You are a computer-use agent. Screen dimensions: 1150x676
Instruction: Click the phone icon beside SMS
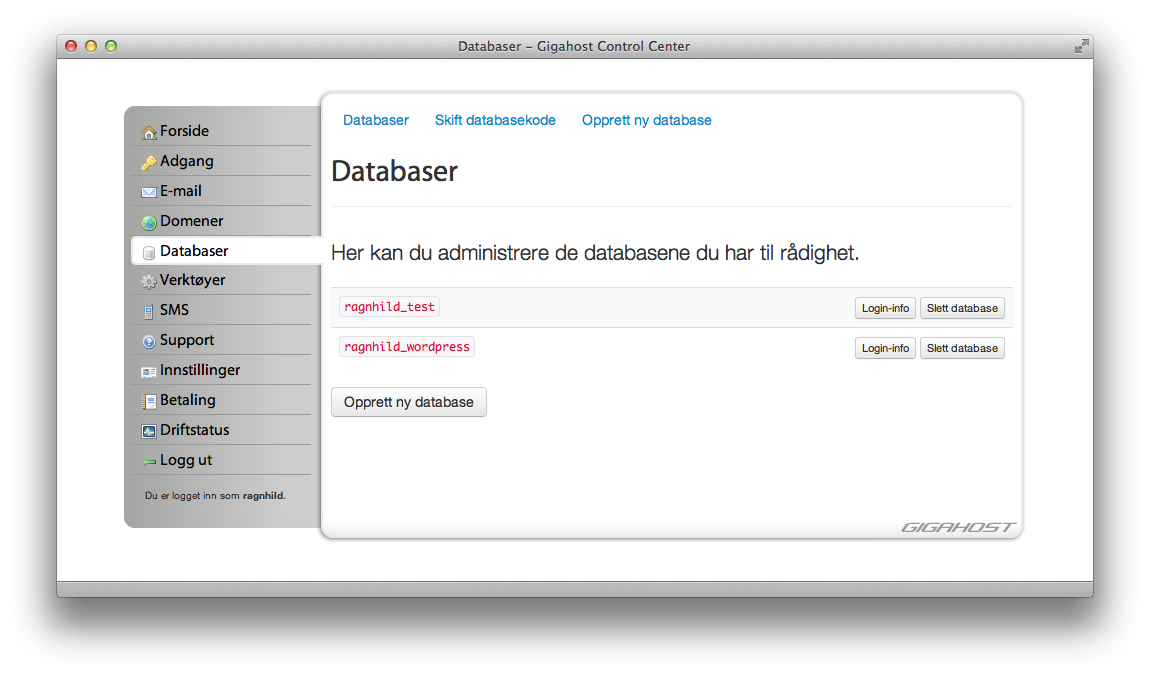coord(149,312)
